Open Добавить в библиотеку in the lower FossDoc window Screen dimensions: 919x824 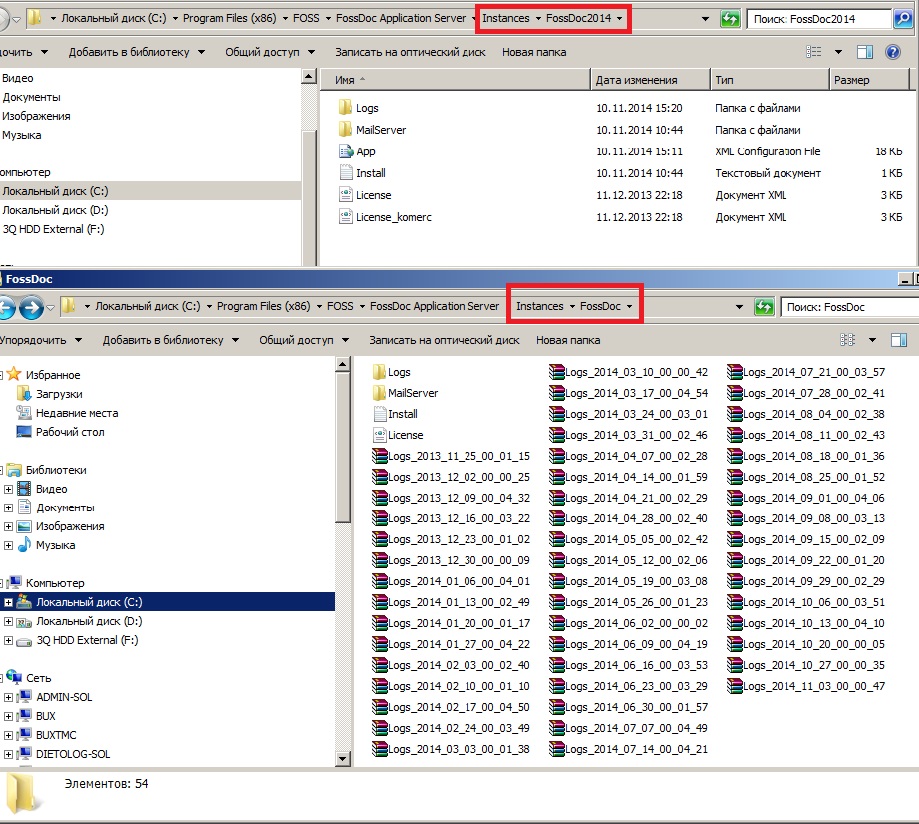pos(171,340)
